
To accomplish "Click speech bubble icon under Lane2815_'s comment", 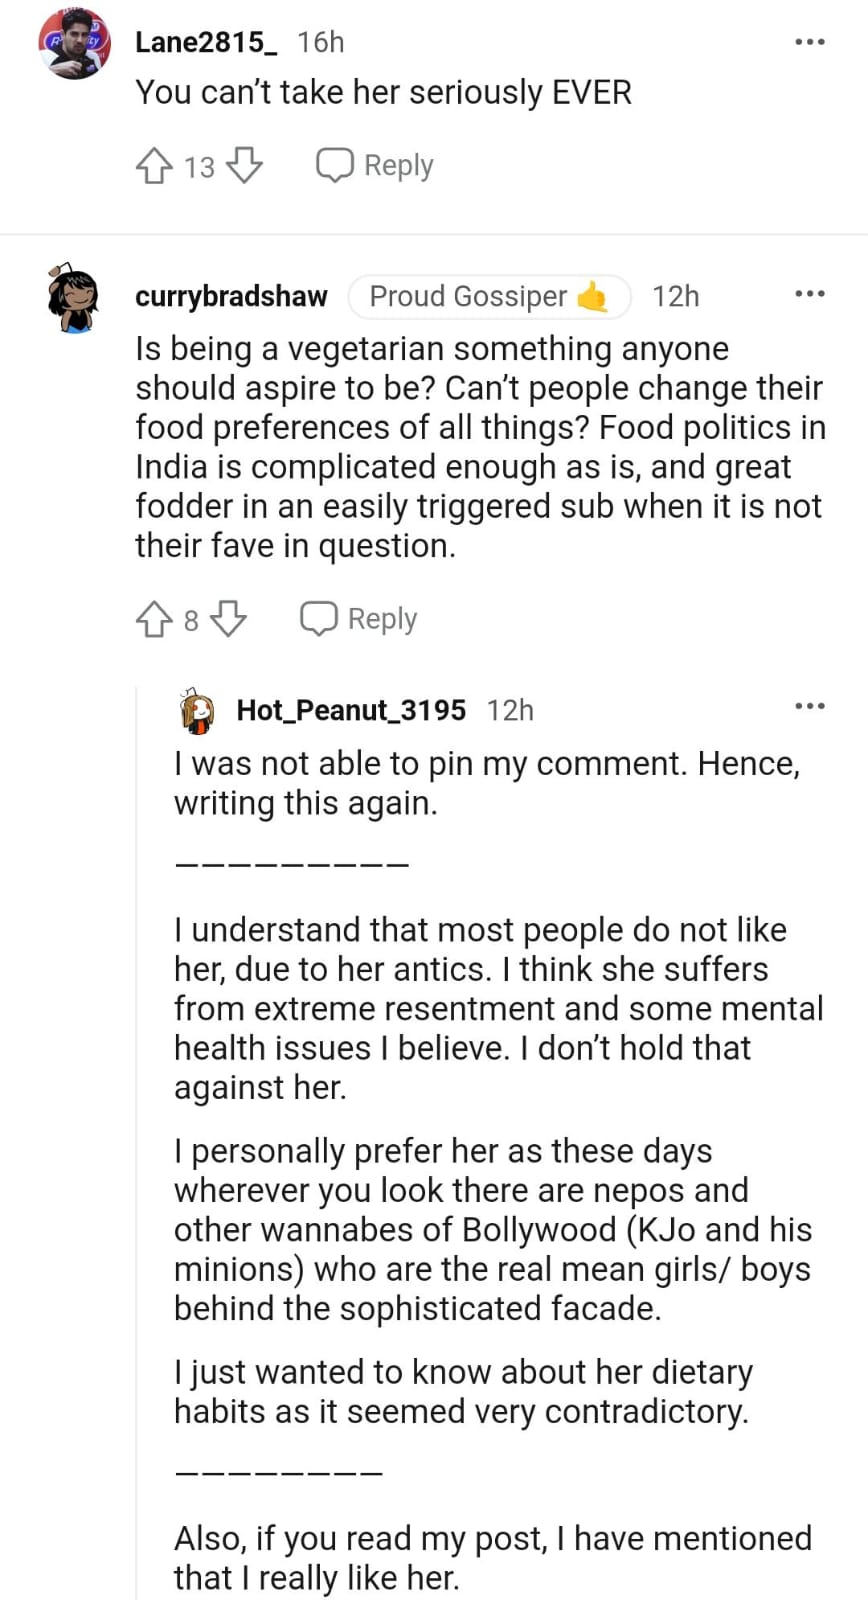I will coord(334,165).
